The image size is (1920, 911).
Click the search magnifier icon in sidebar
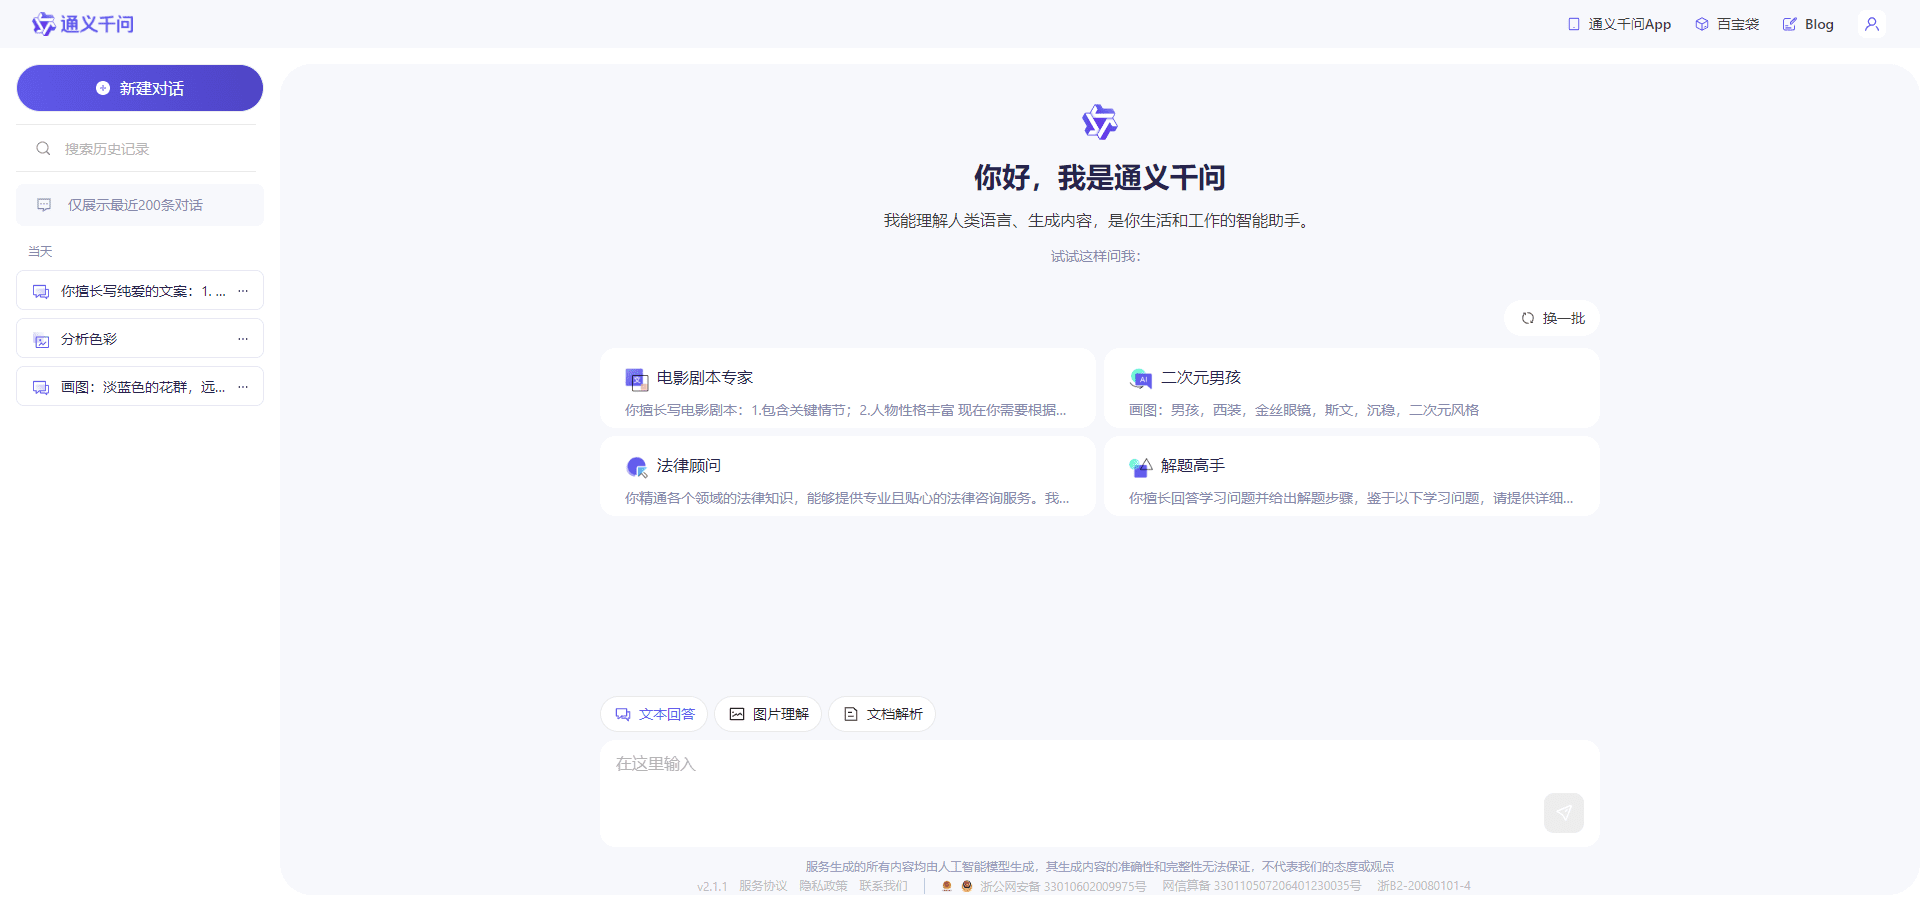(x=43, y=148)
